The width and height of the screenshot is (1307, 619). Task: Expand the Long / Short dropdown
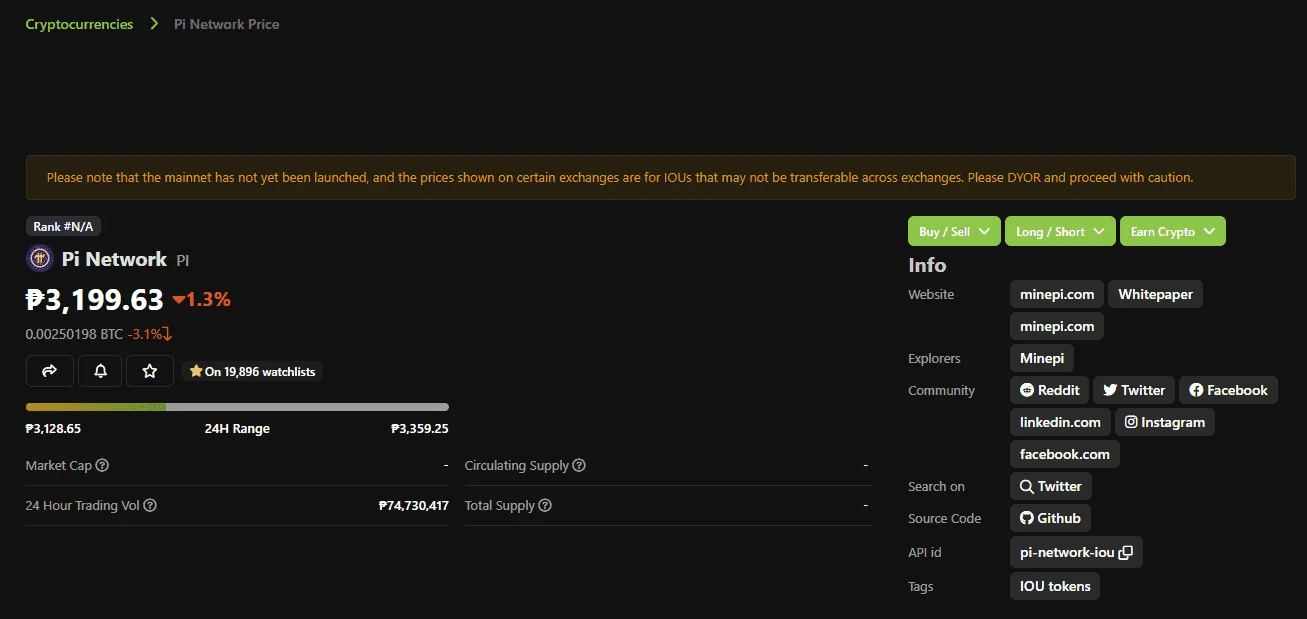(1060, 231)
